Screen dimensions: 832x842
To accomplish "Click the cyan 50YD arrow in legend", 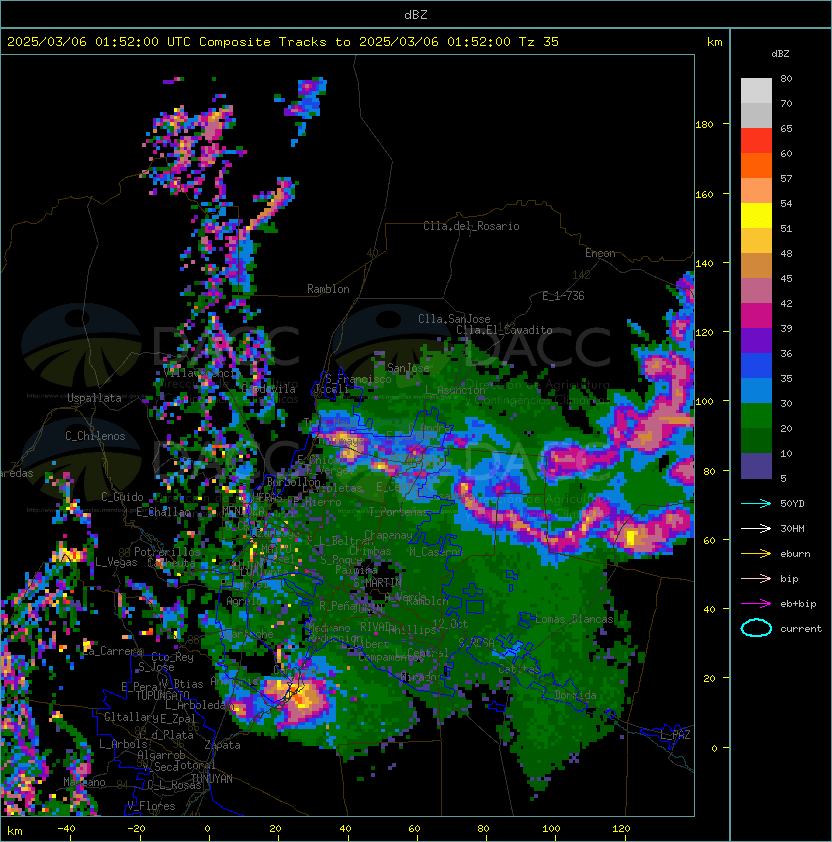I will [756, 503].
